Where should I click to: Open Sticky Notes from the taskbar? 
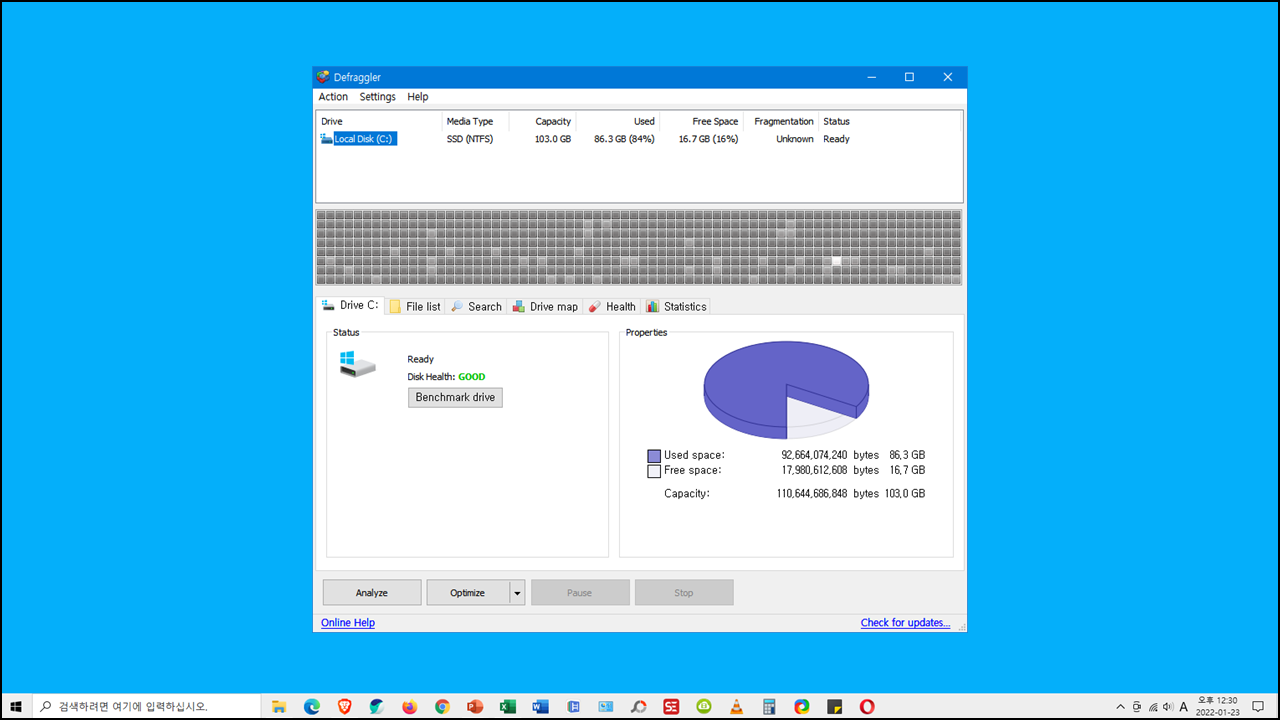pyautogui.click(x=834, y=706)
